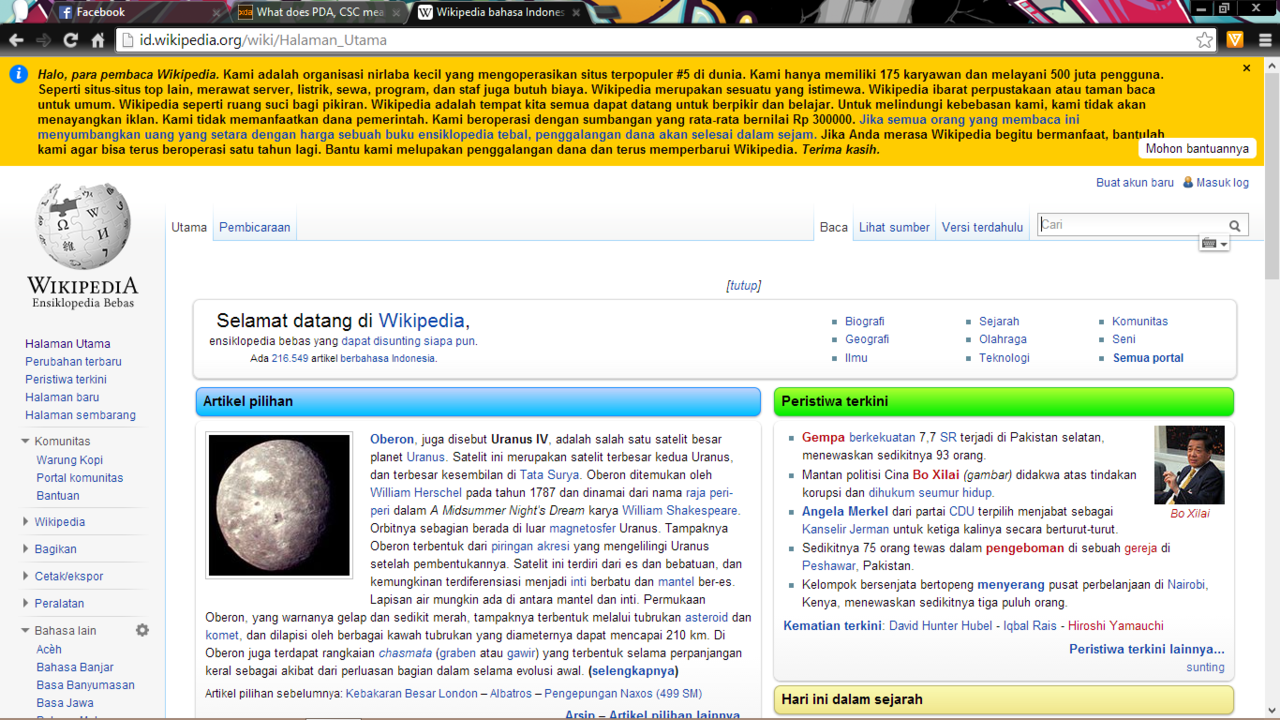Click the selengkapnya link
This screenshot has height=720, width=1280.
(x=633, y=671)
